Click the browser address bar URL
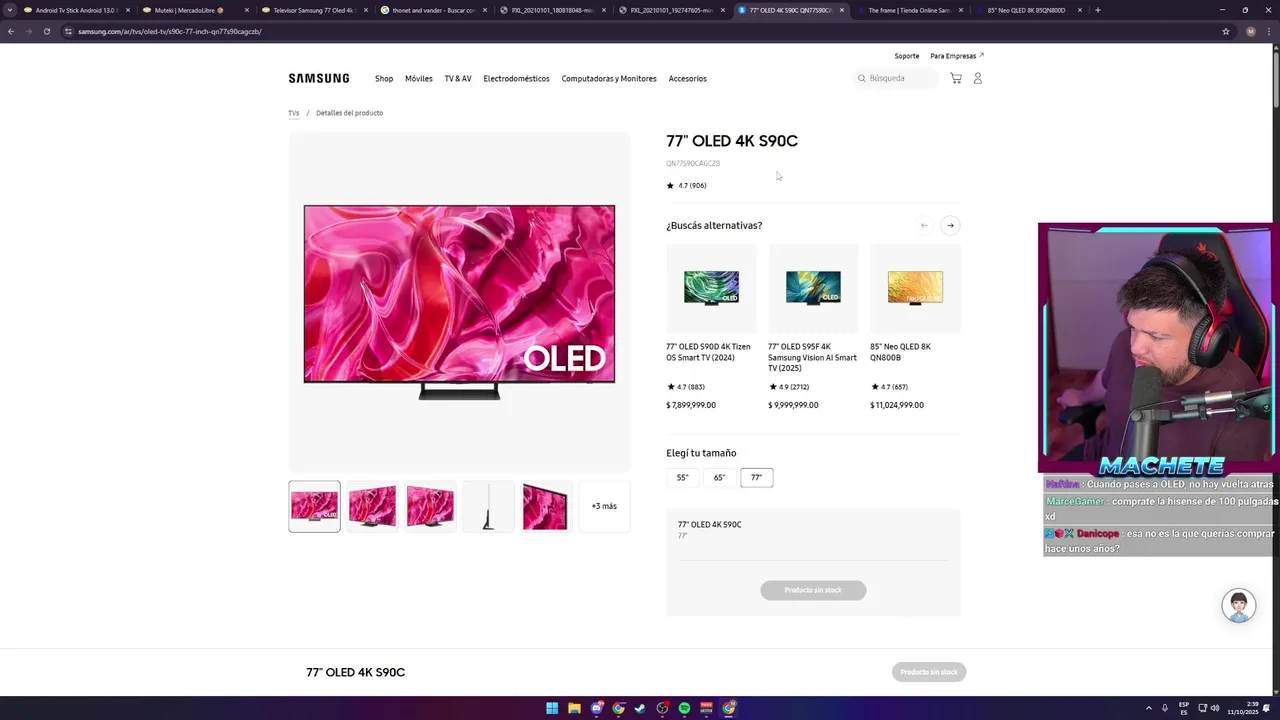 tap(170, 31)
